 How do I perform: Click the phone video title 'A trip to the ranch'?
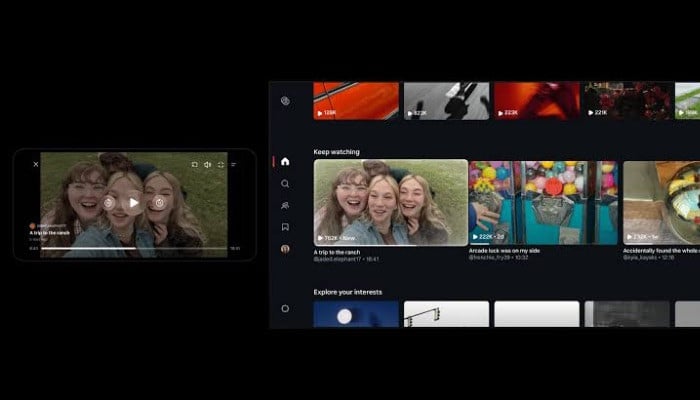pos(50,233)
